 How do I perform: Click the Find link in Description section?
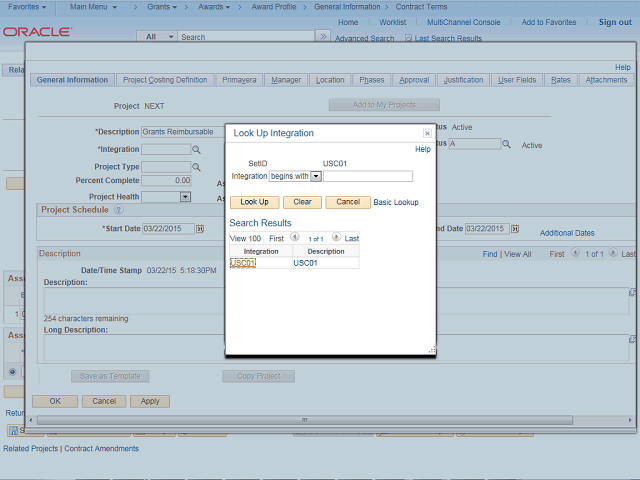[x=490, y=254]
